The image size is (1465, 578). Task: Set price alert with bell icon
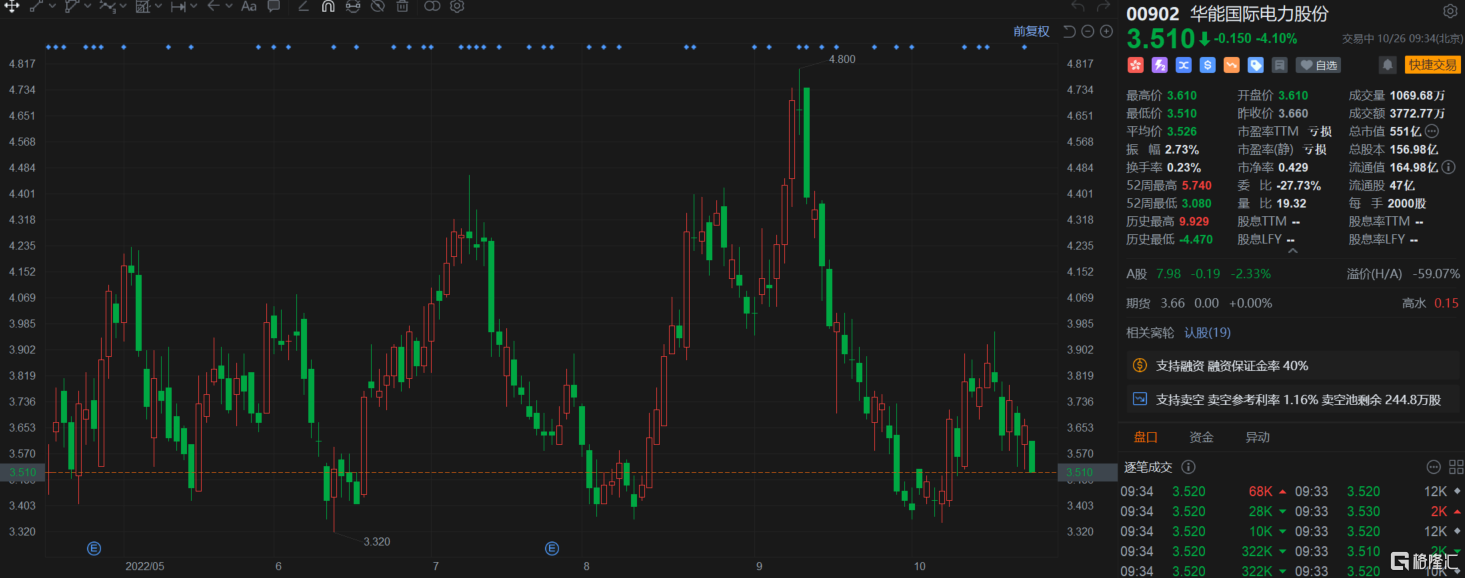tap(1387, 65)
